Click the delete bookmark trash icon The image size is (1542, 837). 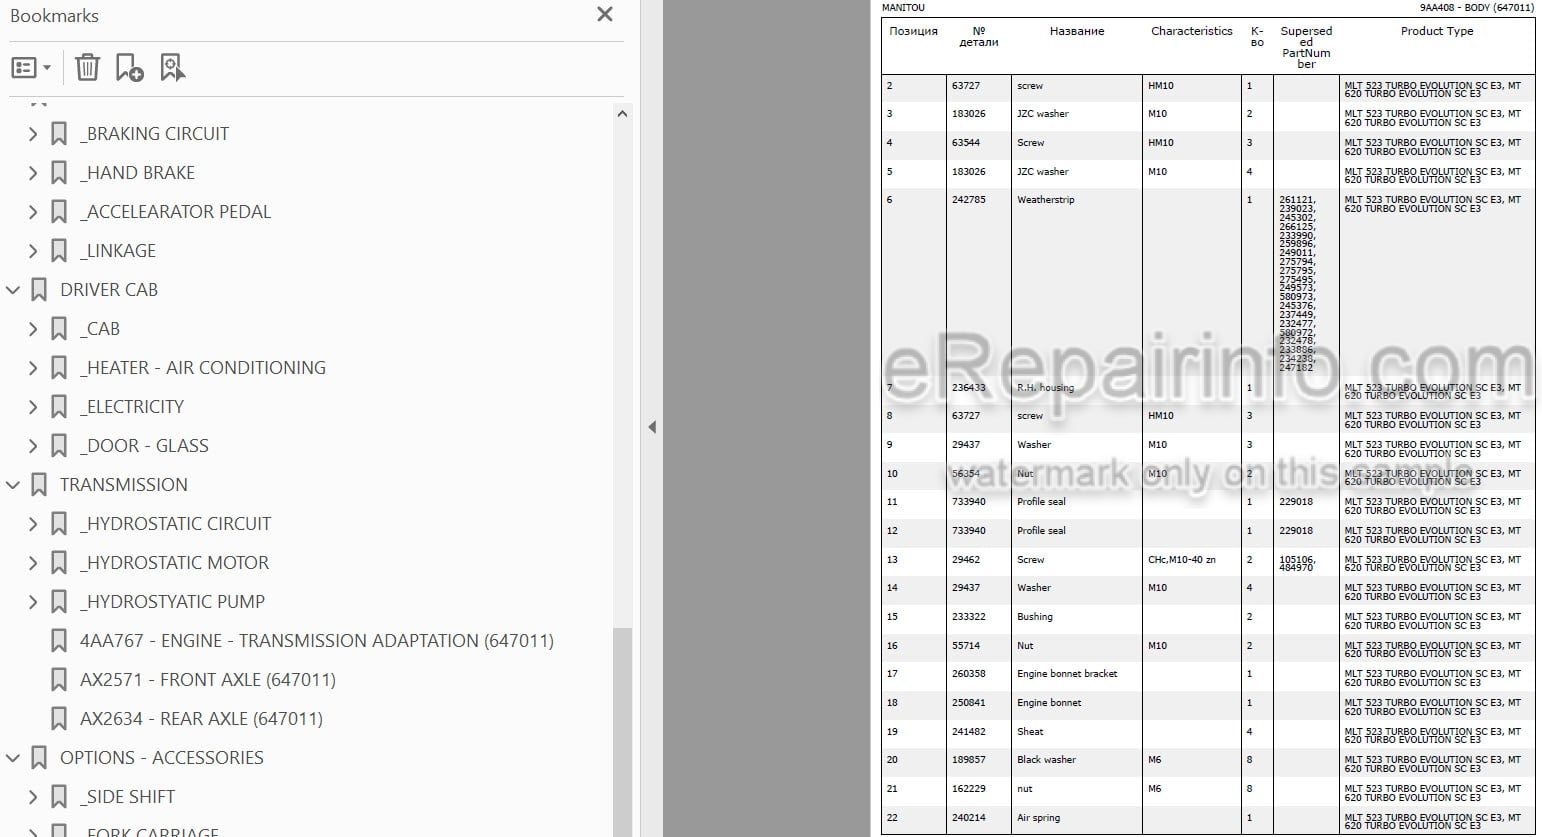[x=87, y=68]
